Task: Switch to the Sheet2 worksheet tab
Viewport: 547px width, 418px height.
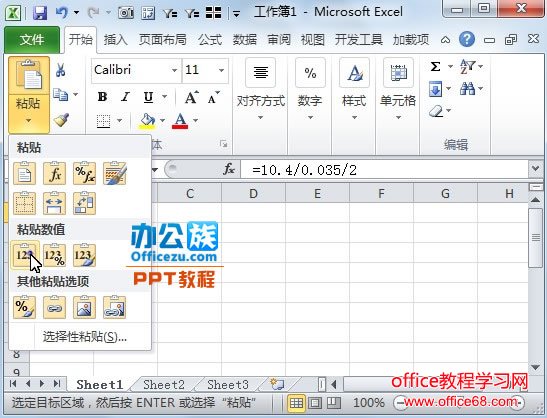Action: click(164, 385)
